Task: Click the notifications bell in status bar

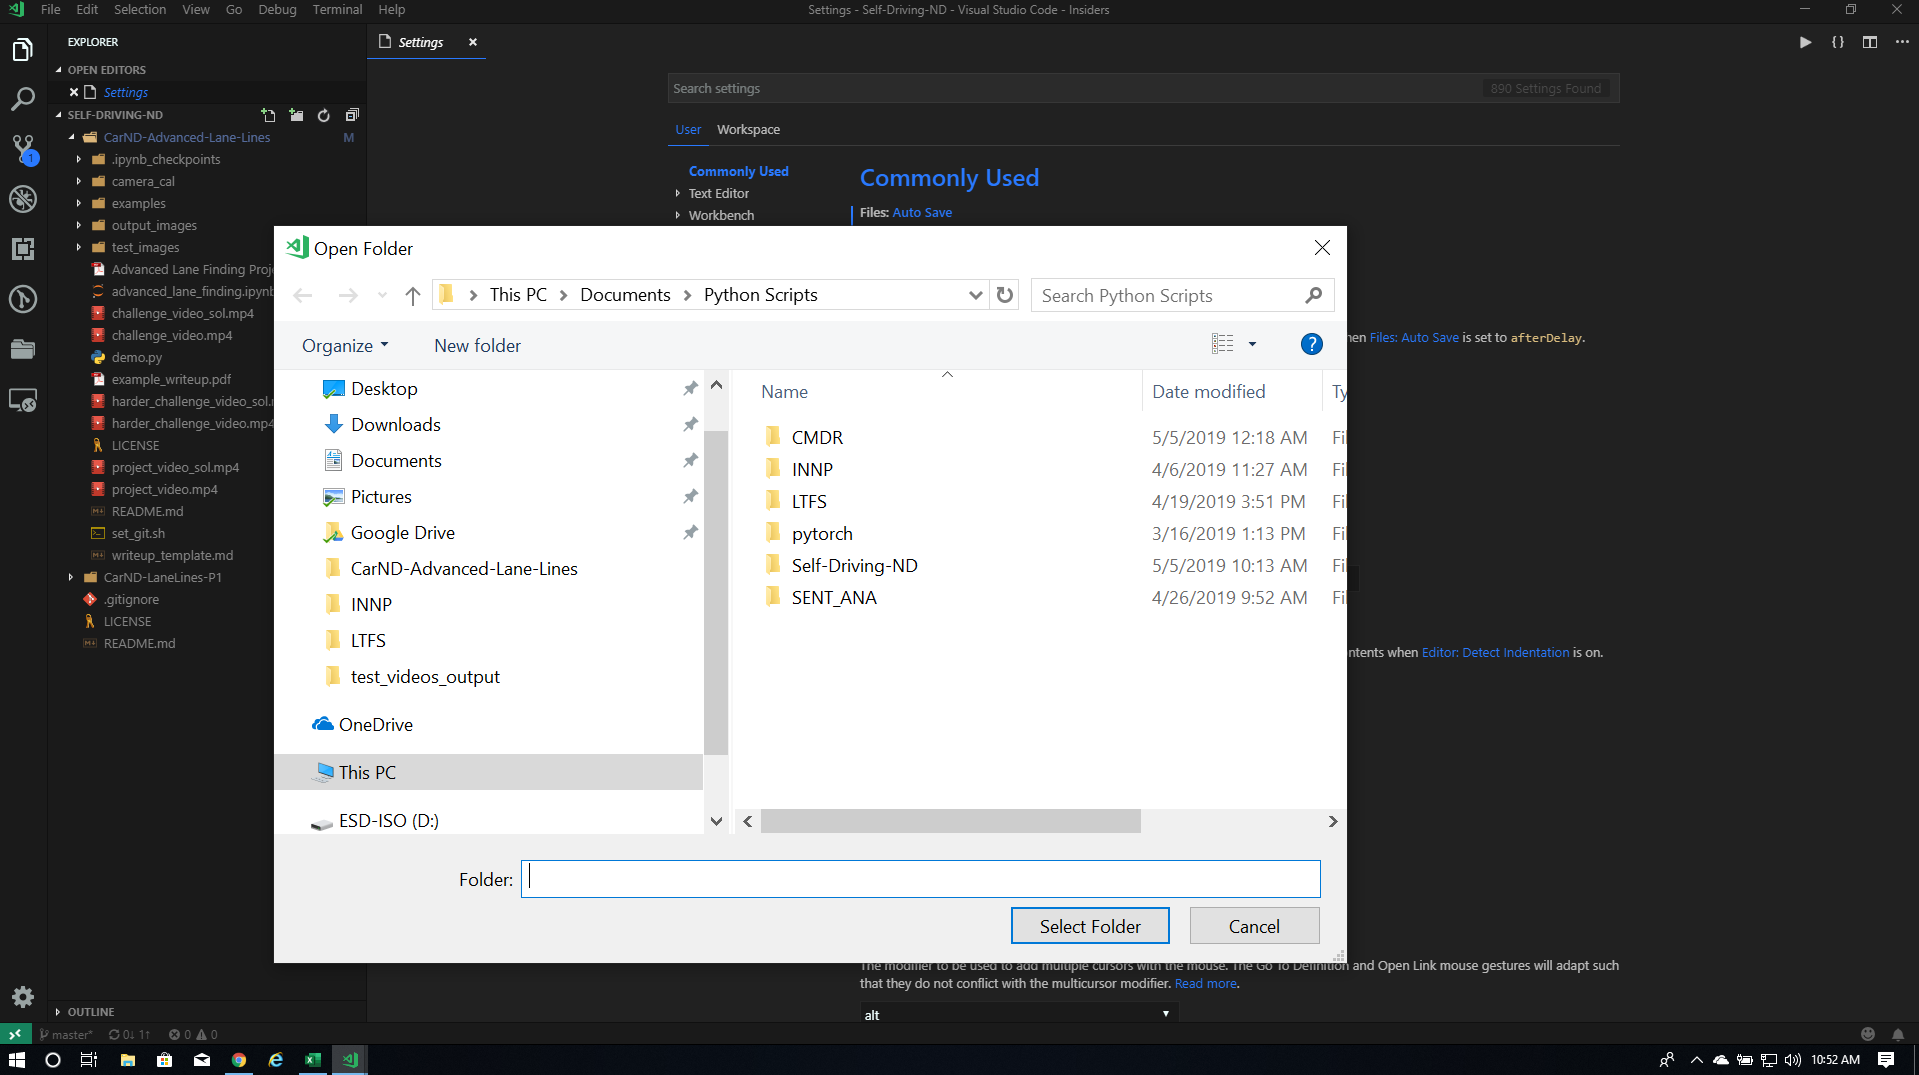Action: point(1897,1034)
